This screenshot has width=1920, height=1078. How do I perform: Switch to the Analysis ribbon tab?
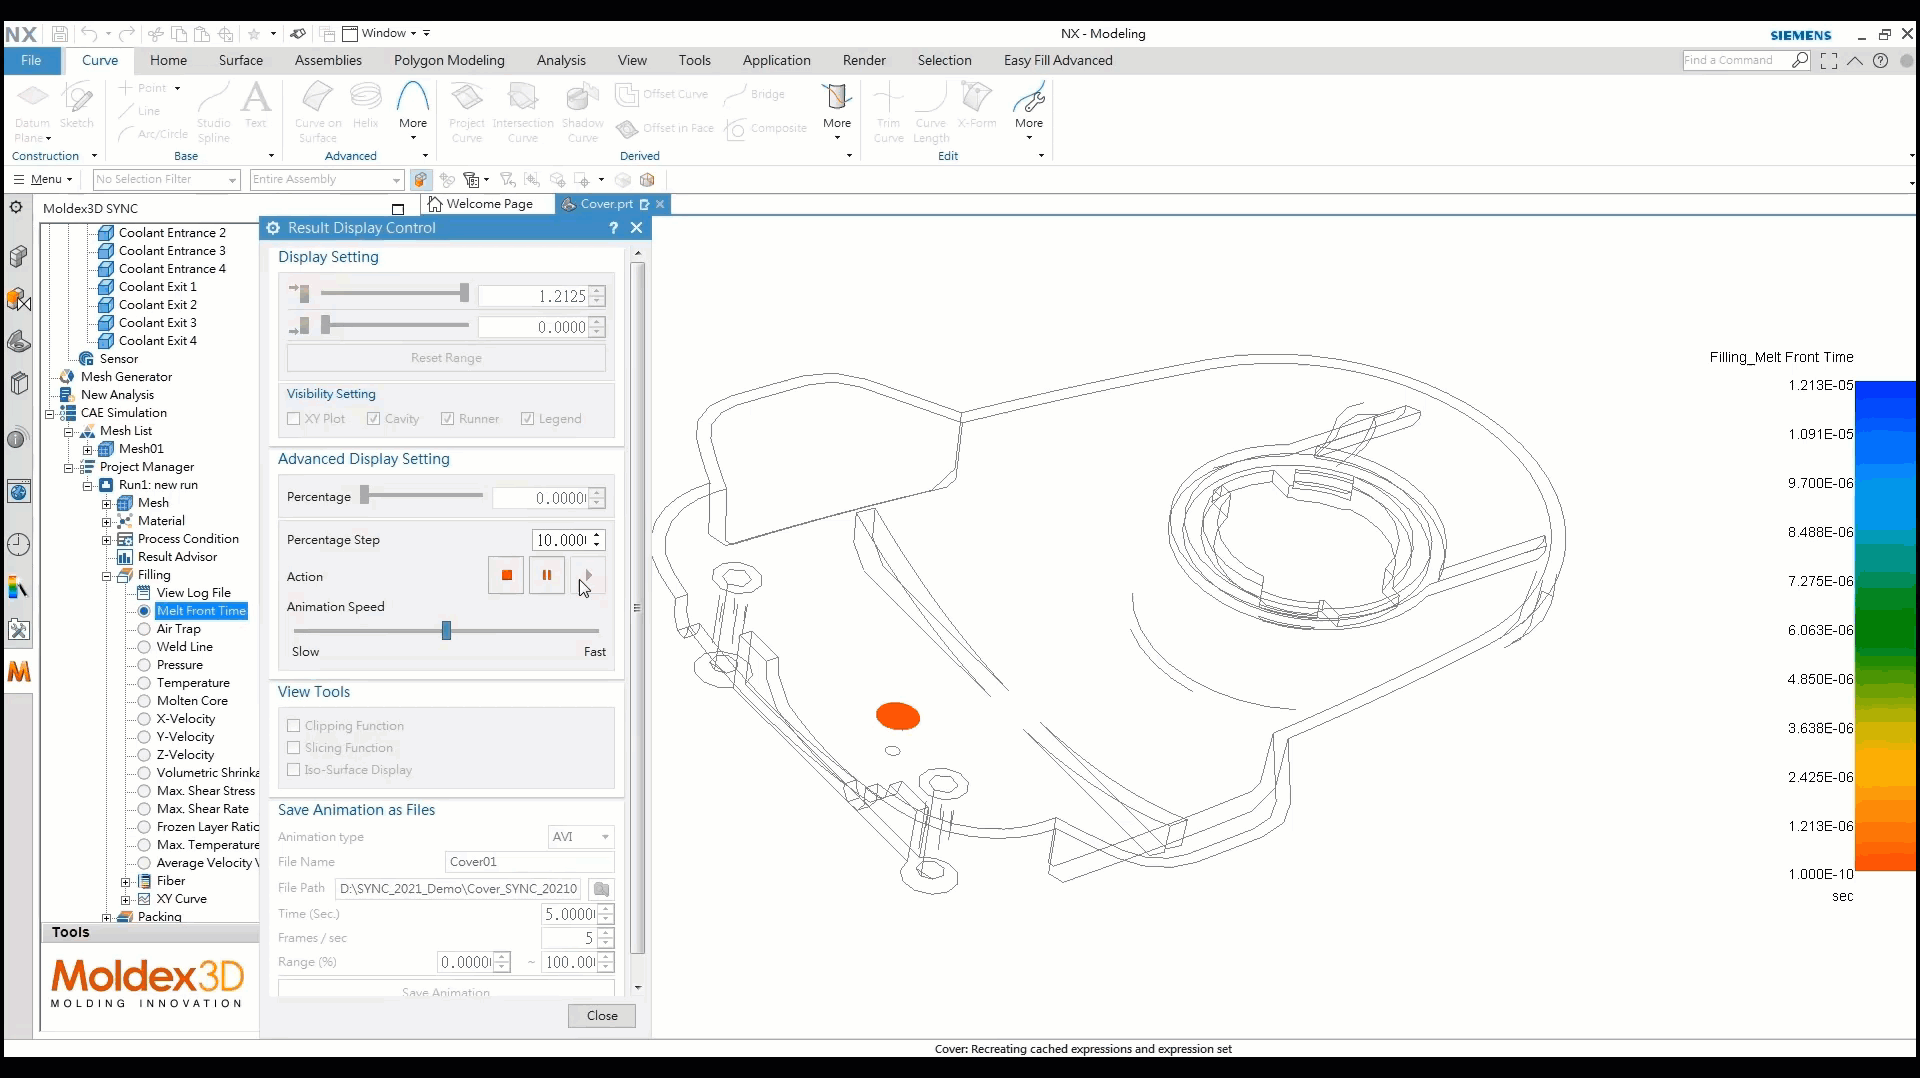click(x=561, y=60)
